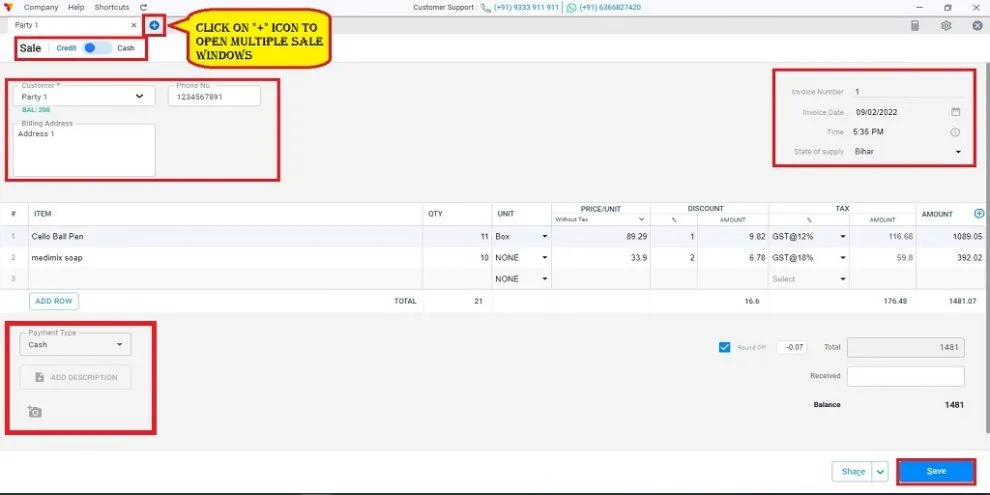The image size is (990, 495).
Task: Click the vertical scrollbar on the right
Action: tap(986, 246)
